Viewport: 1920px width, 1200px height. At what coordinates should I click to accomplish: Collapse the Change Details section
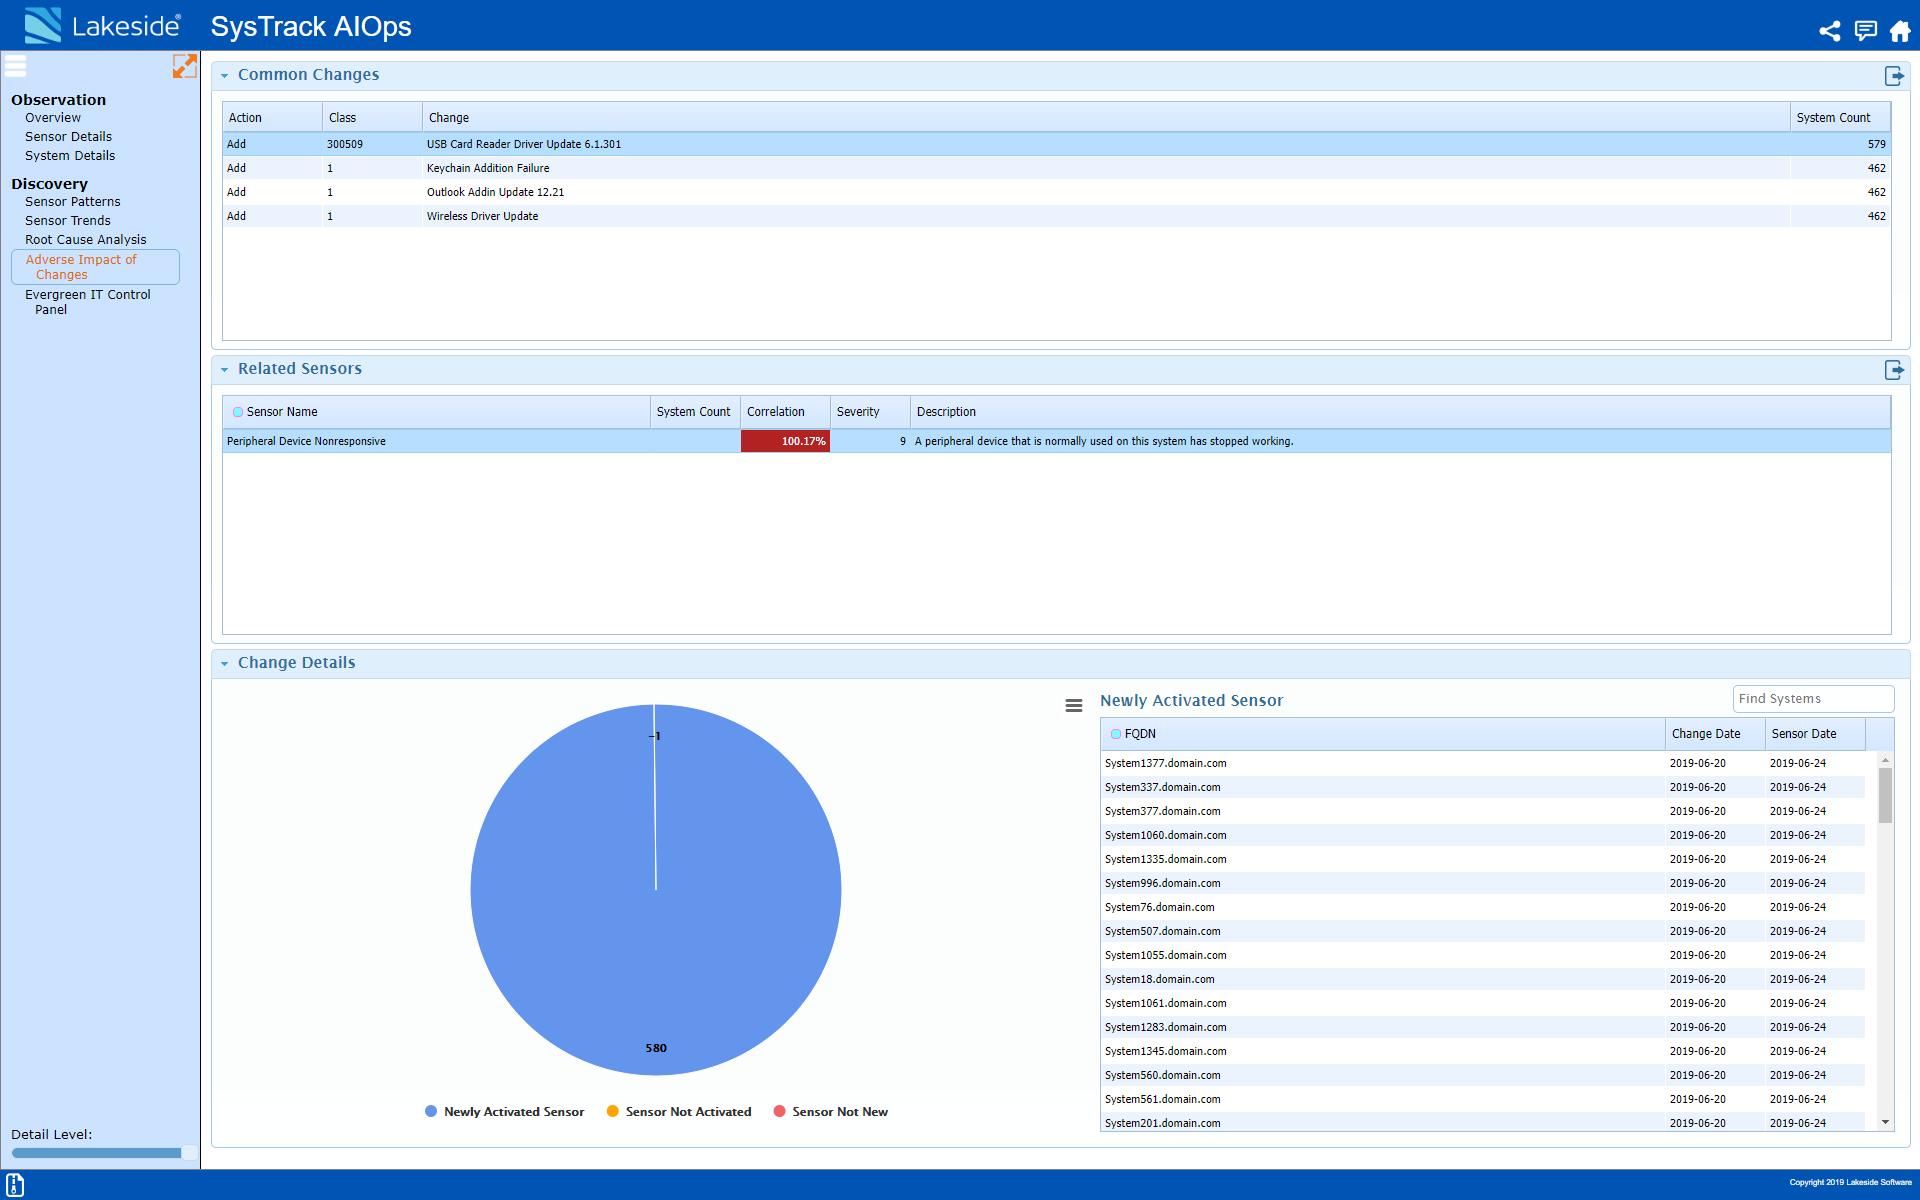pos(225,663)
